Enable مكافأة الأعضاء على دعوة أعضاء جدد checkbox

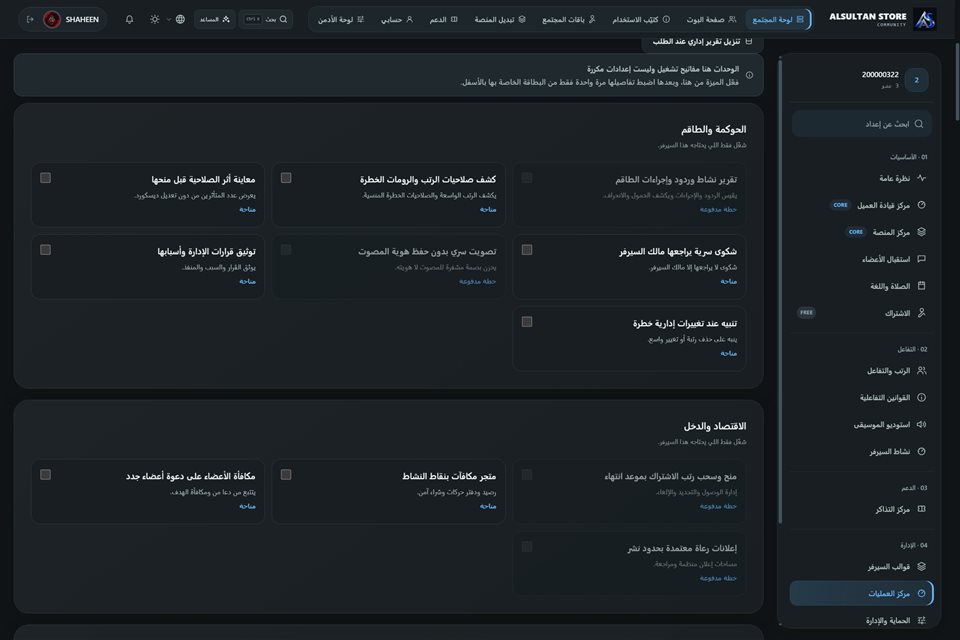click(x=45, y=475)
